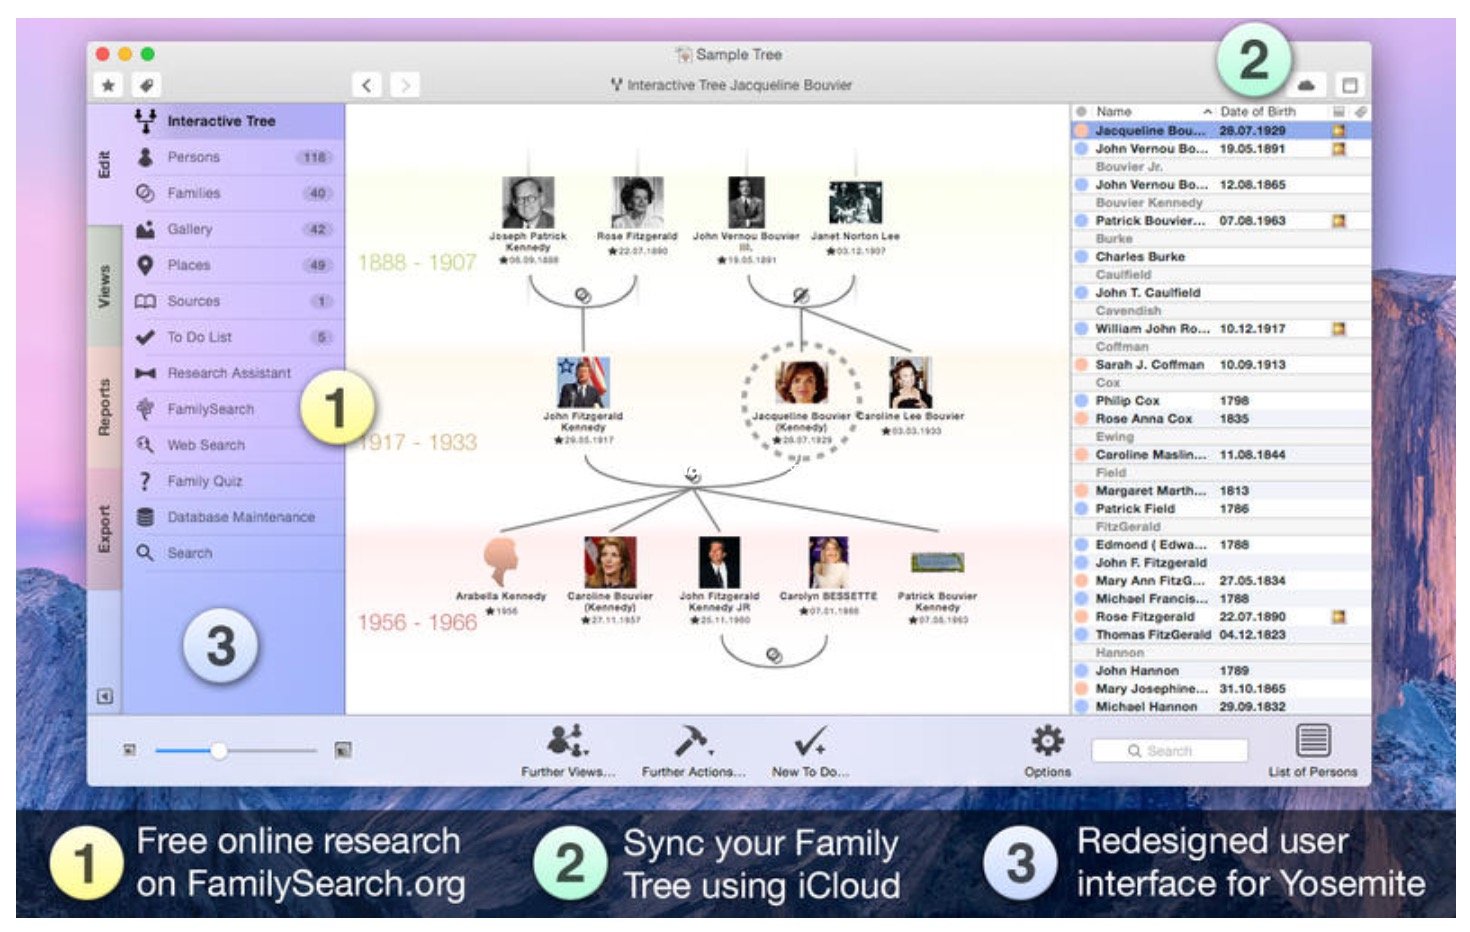Switch to the Reports tab
Image resolution: width=1470 pixels, height=932 pixels.
[x=104, y=407]
